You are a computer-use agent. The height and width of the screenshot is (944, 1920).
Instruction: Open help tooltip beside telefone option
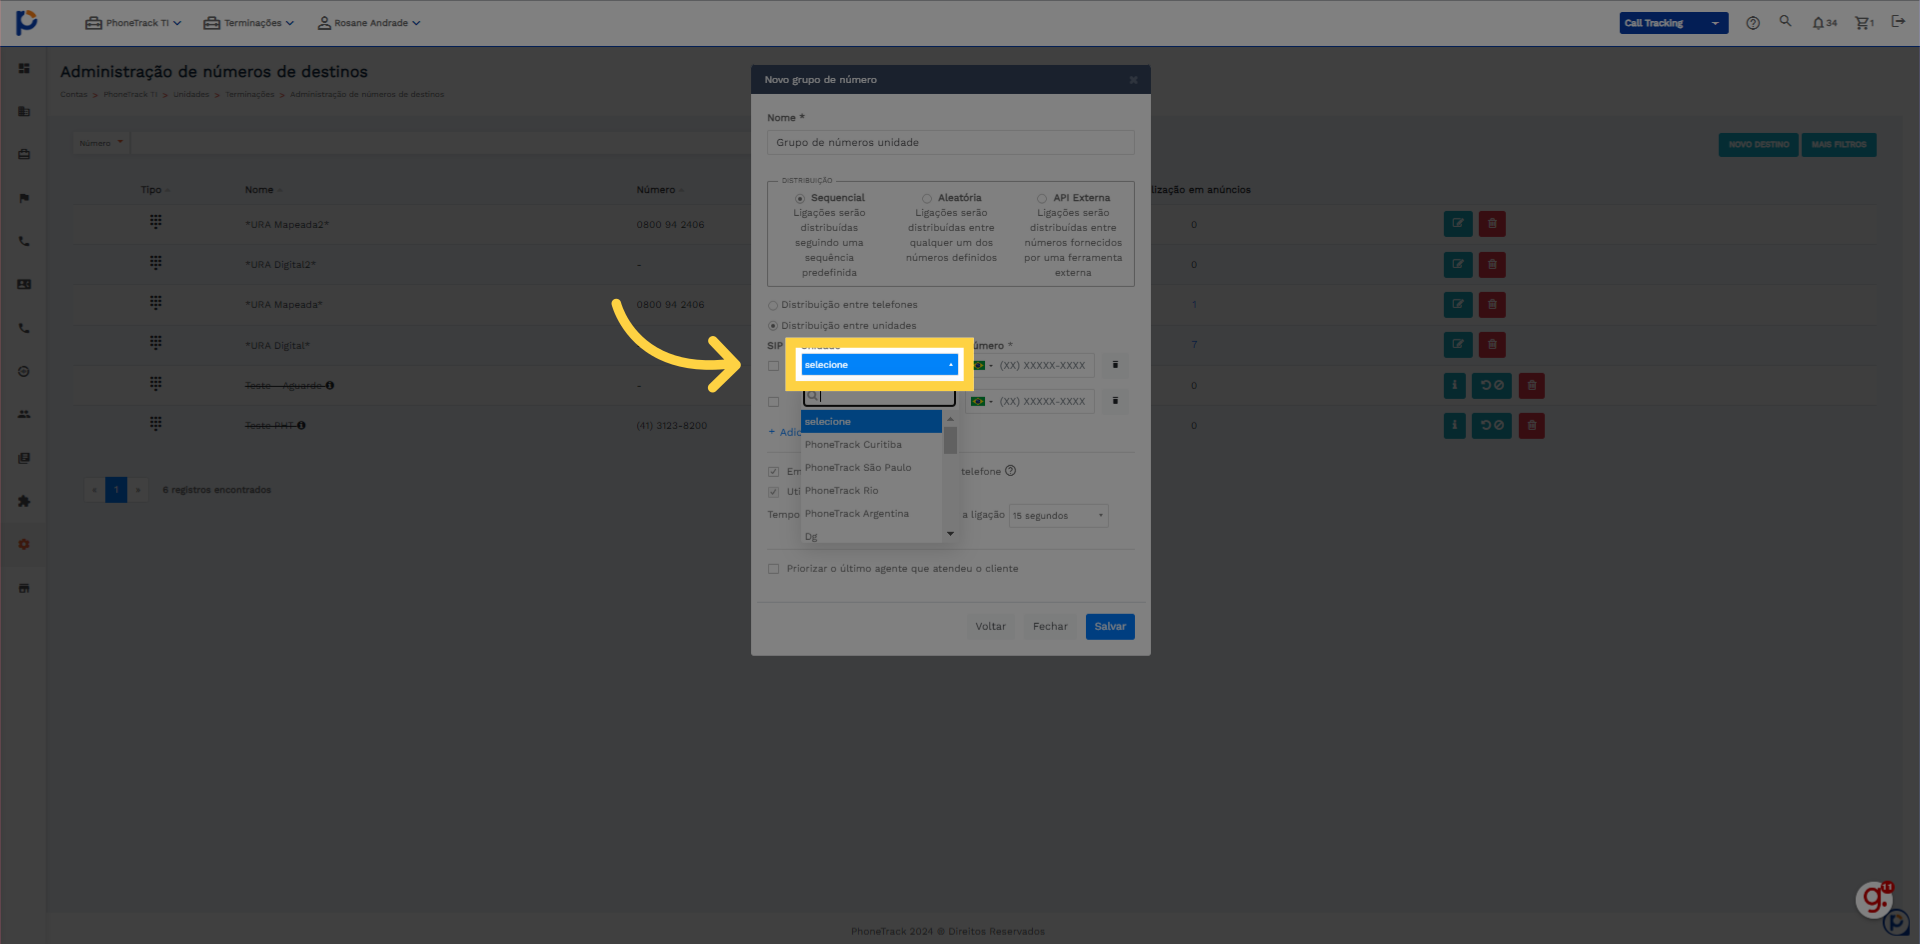[1010, 471]
